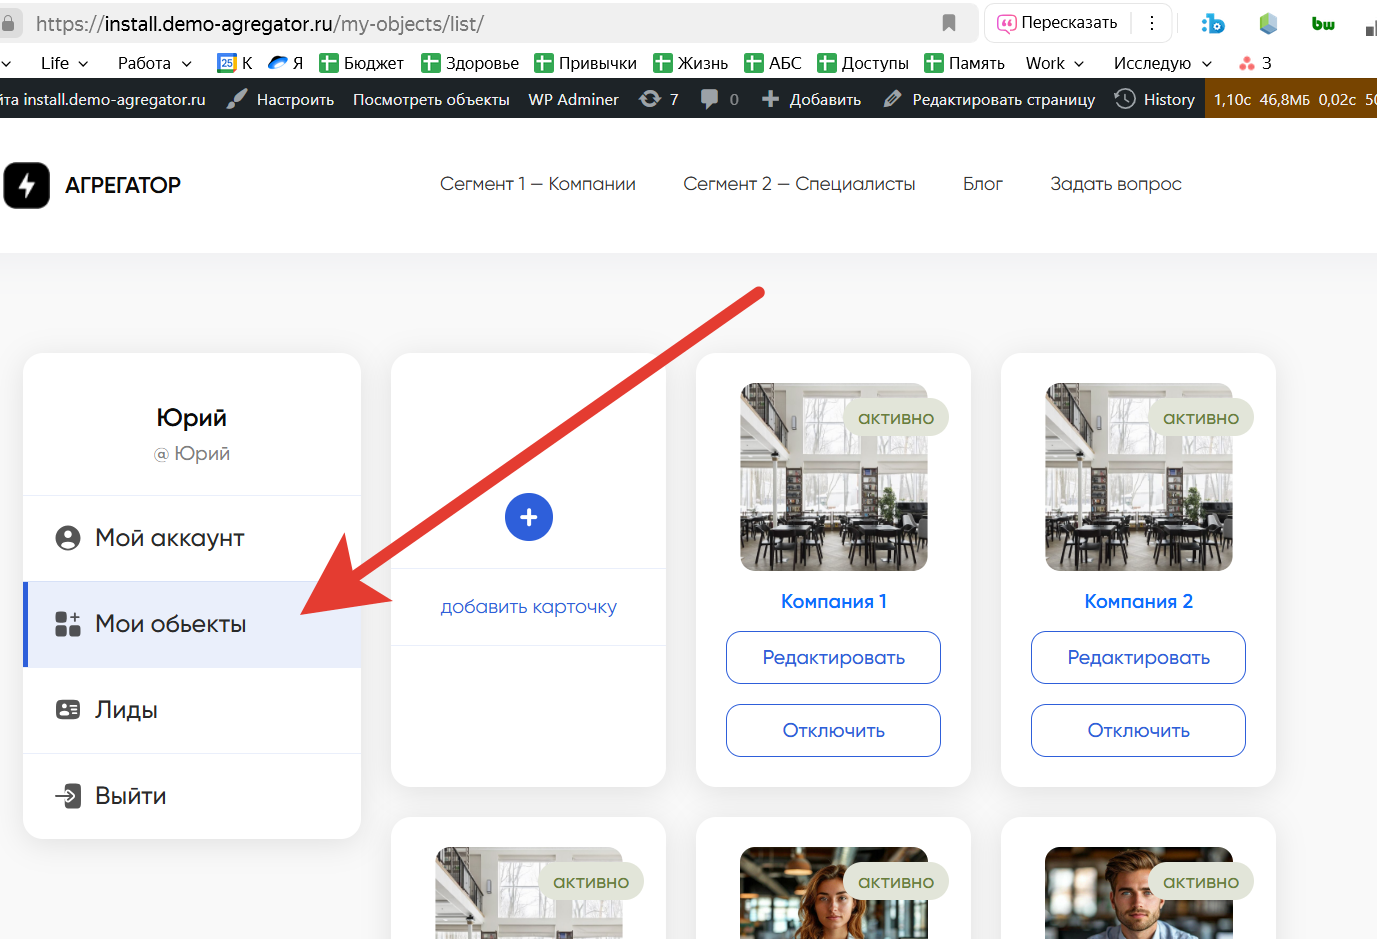Click the Пересказать three-dot options icon

pyautogui.click(x=1152, y=23)
